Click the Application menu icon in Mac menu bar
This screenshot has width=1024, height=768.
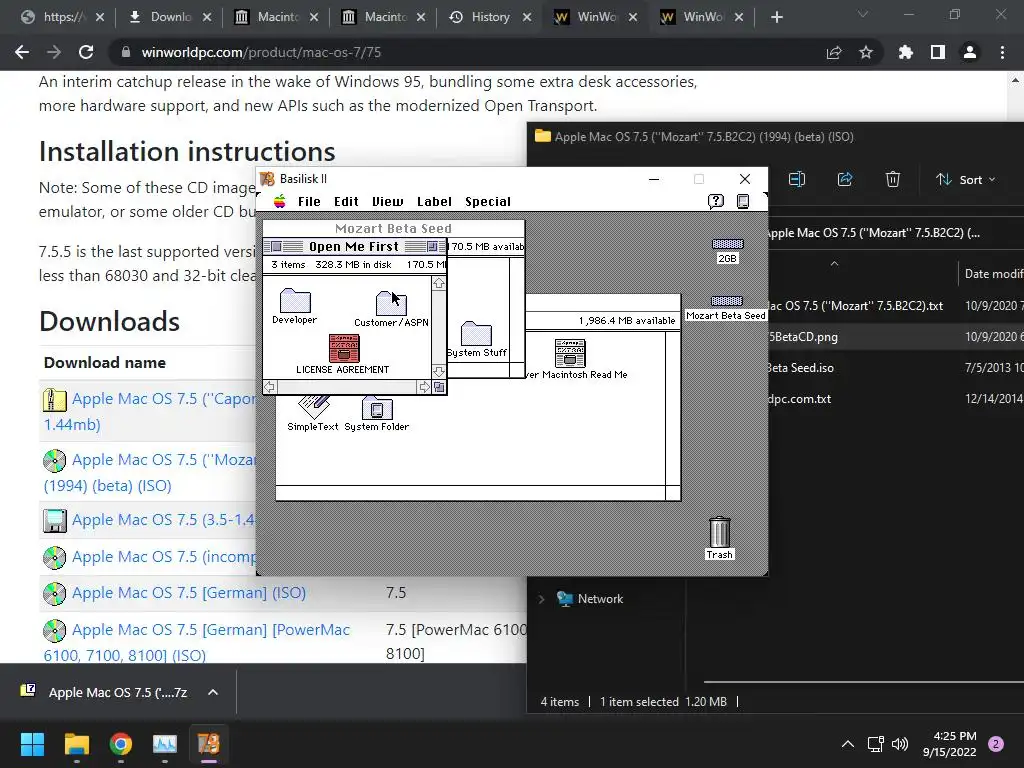pyautogui.click(x=743, y=201)
